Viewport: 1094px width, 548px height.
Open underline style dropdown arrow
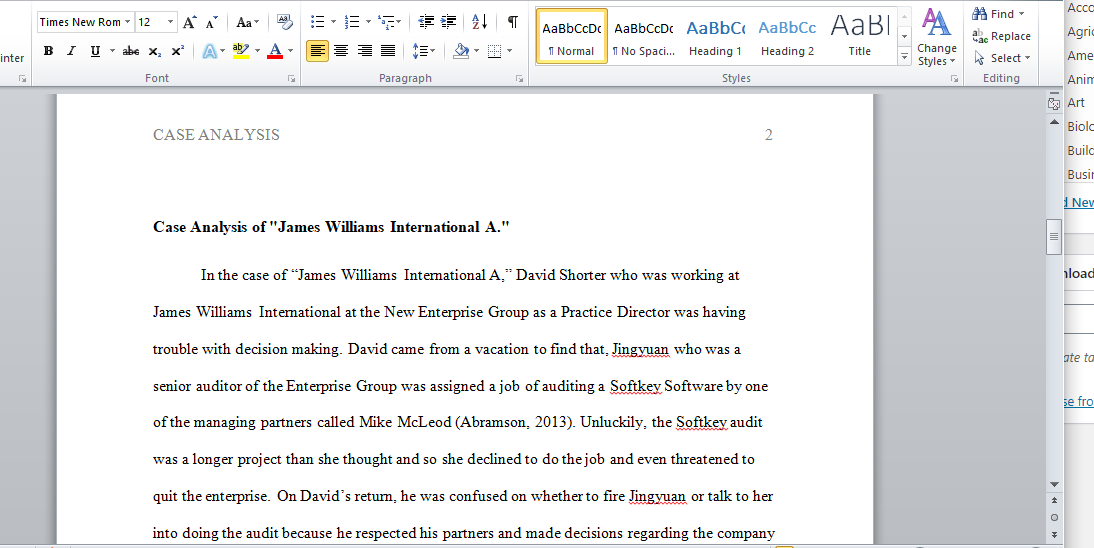(x=112, y=51)
